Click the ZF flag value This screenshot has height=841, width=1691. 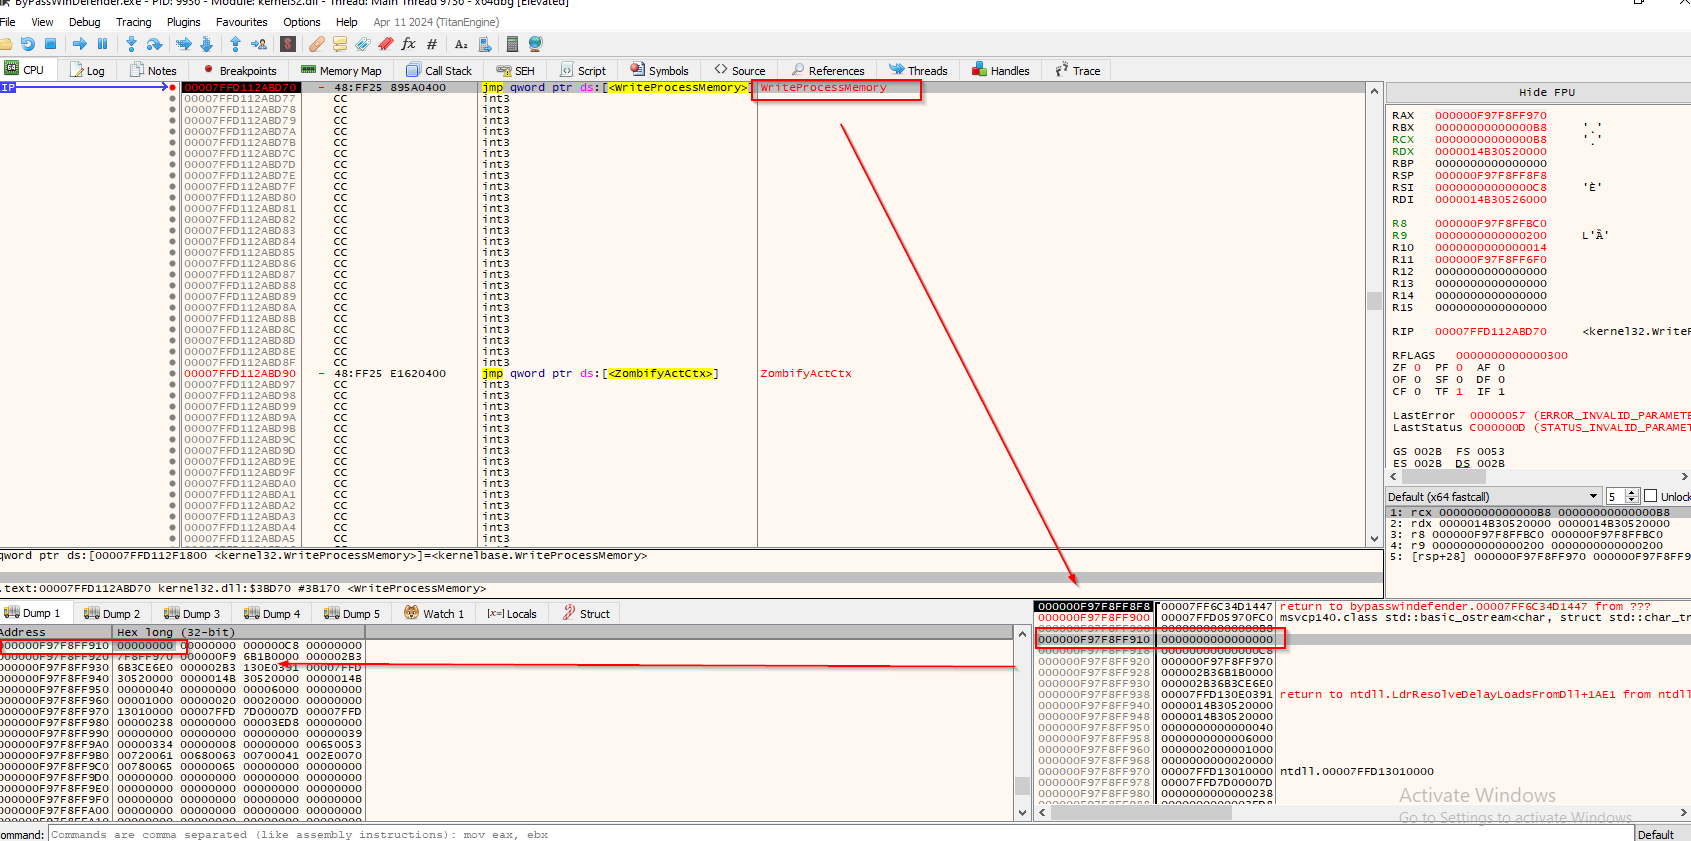tap(1417, 368)
